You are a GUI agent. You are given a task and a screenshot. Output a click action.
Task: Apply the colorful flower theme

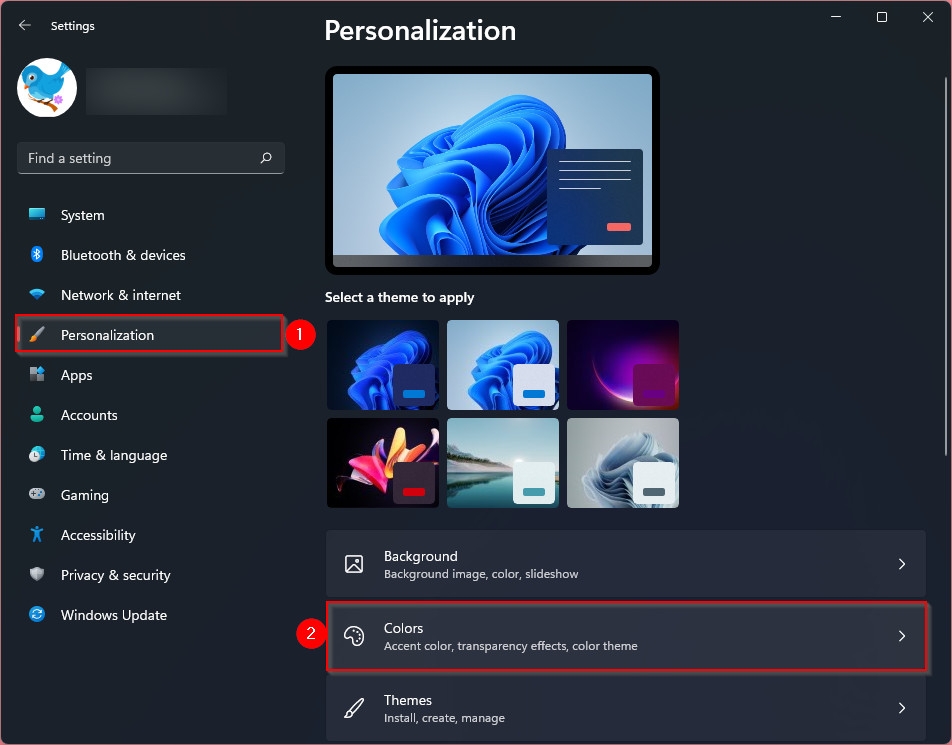tap(382, 463)
